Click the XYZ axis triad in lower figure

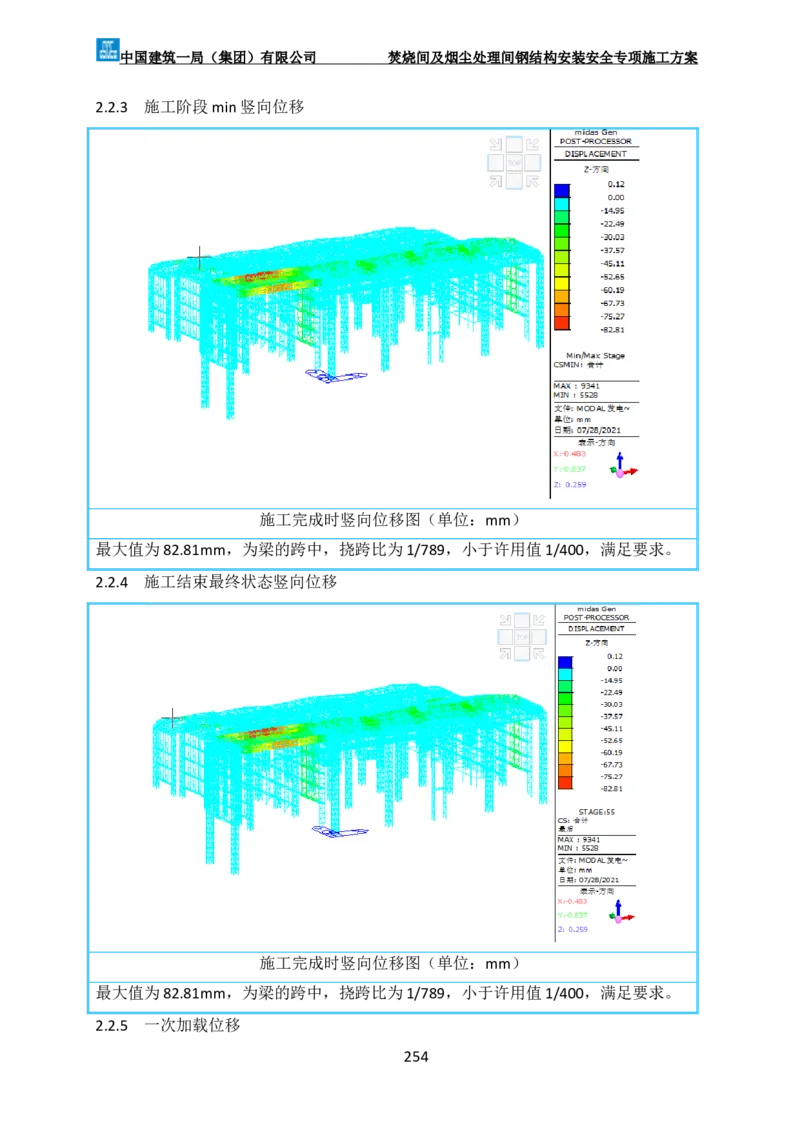pyautogui.click(x=623, y=912)
